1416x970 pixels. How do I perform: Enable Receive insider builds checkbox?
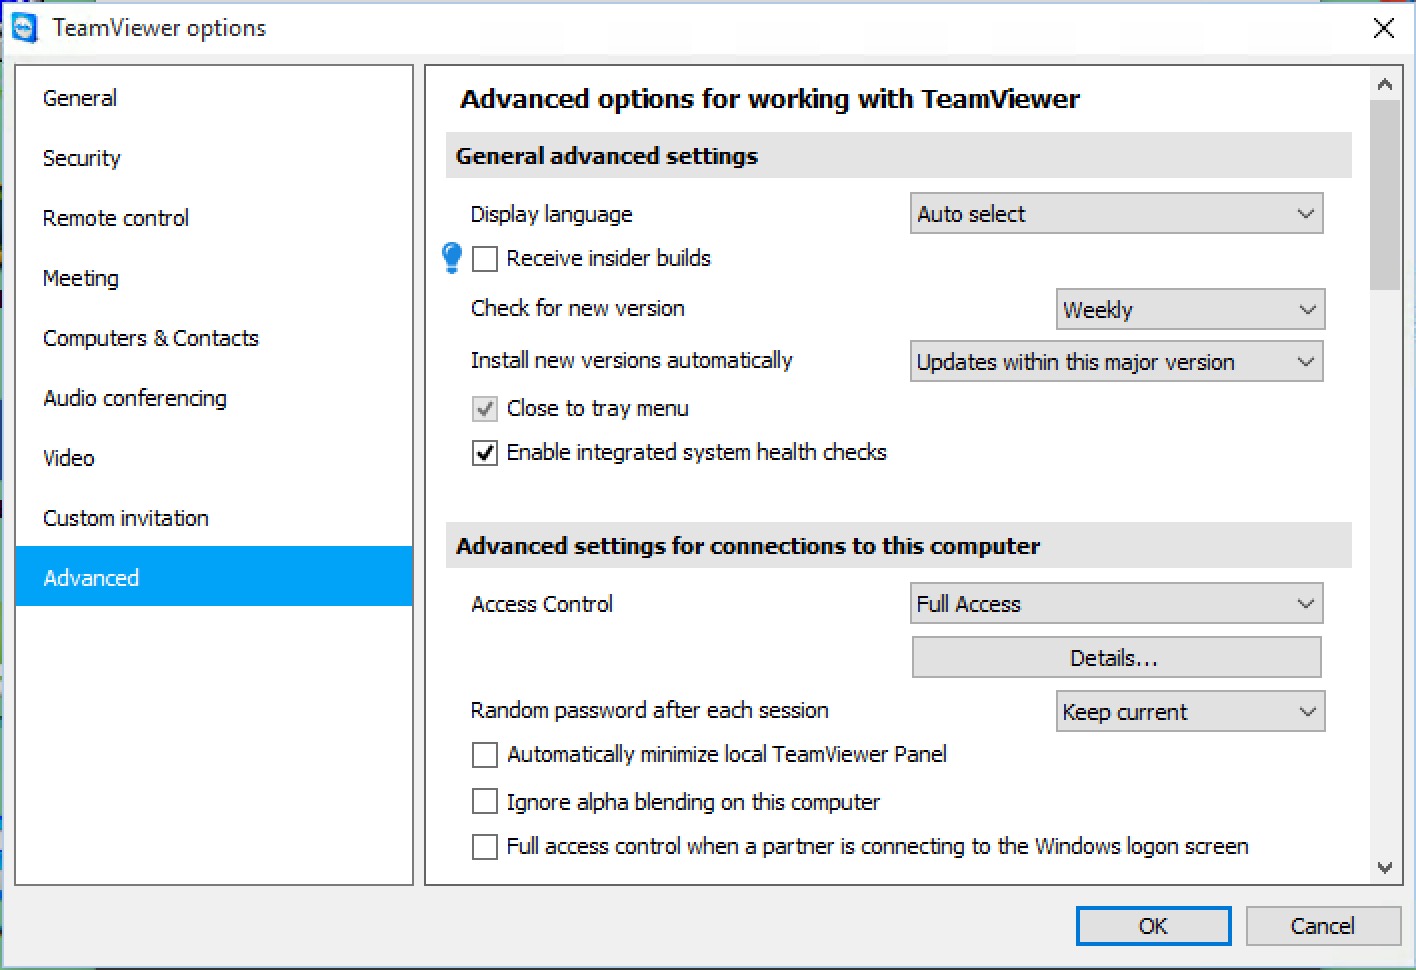click(x=485, y=259)
